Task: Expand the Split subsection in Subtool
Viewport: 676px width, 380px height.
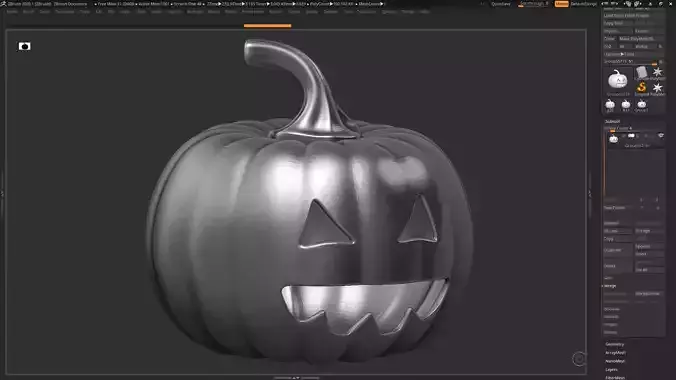Action: [608, 278]
